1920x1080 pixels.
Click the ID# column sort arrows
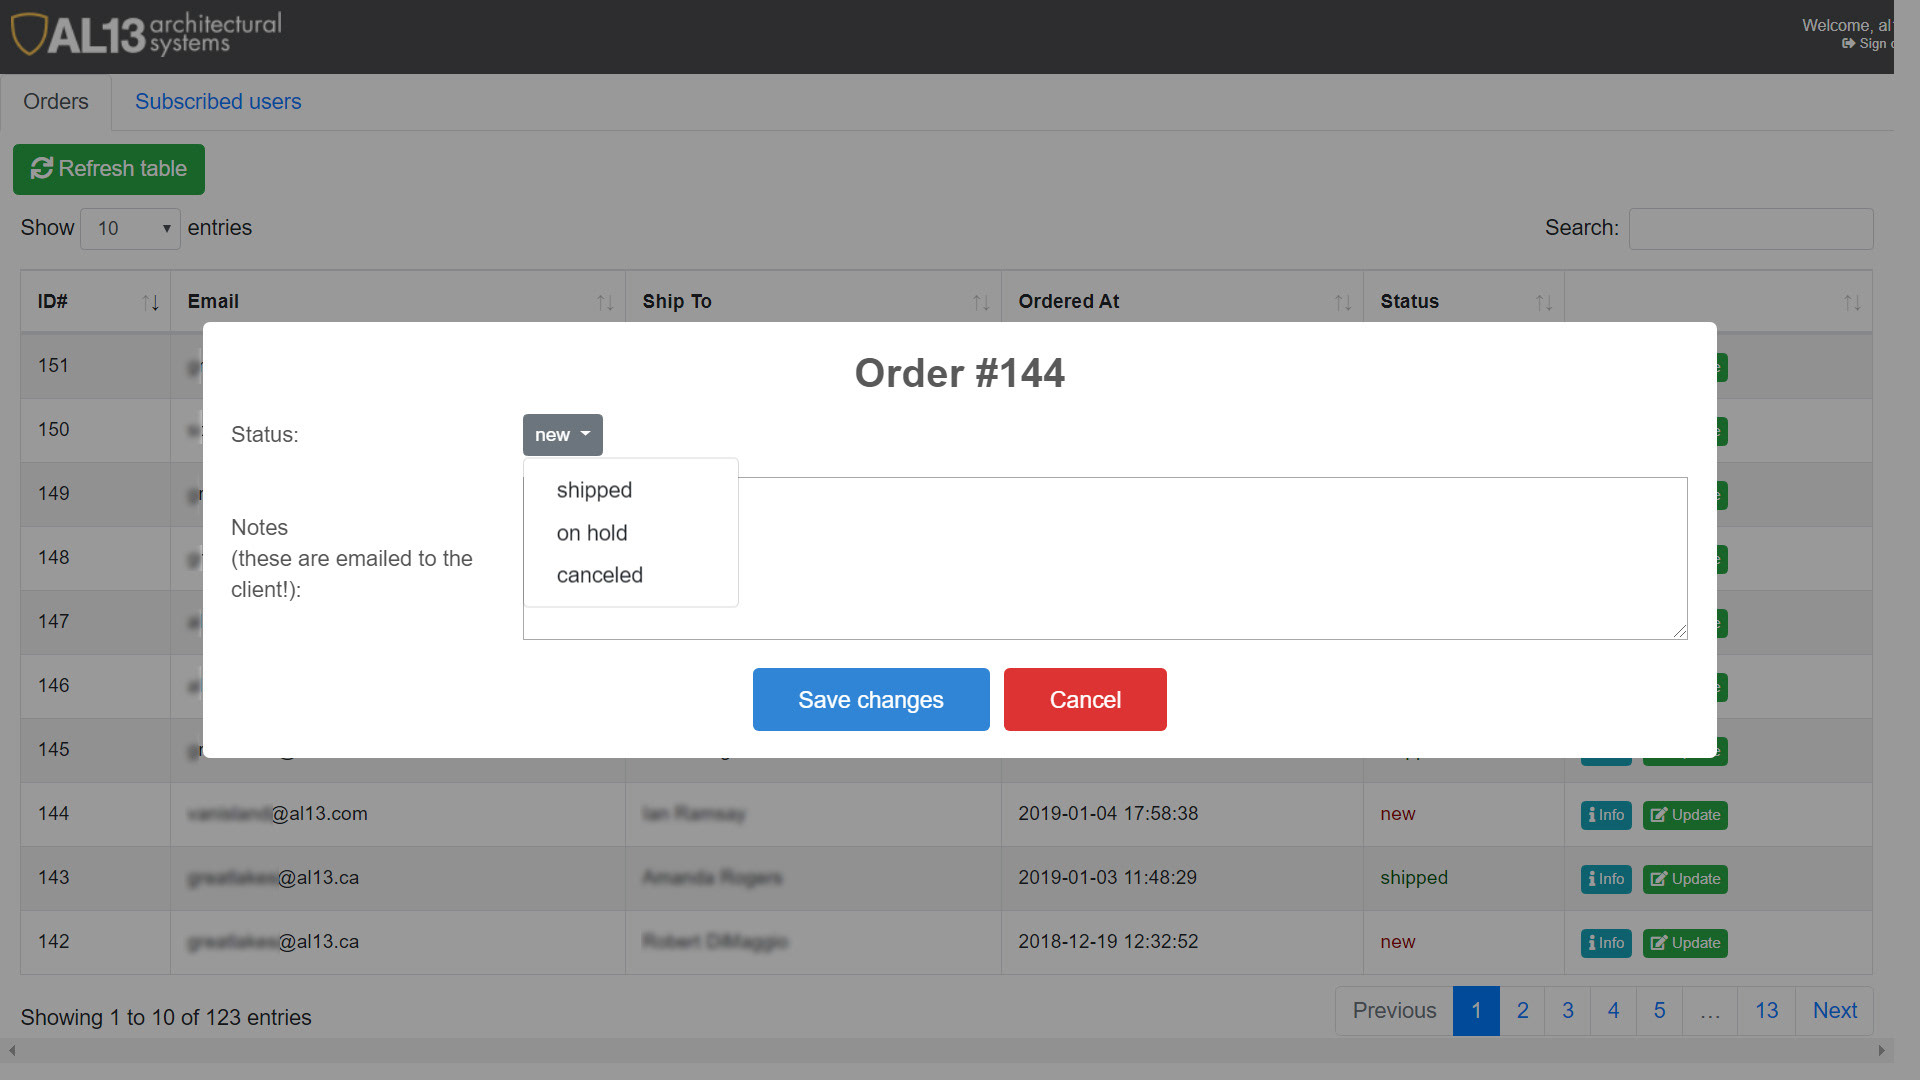(x=150, y=302)
